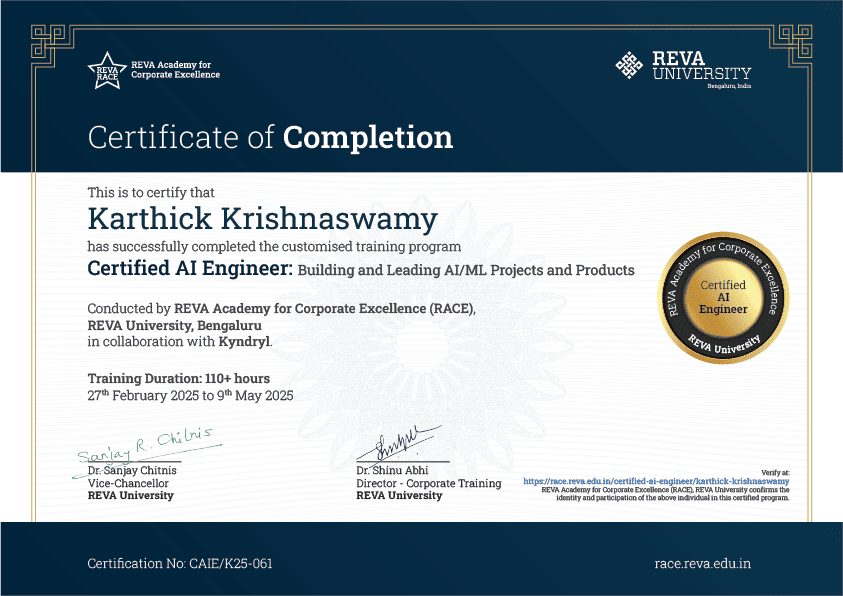Click the "Vice-Chancellor" title
This screenshot has height=596, width=843.
(128, 483)
